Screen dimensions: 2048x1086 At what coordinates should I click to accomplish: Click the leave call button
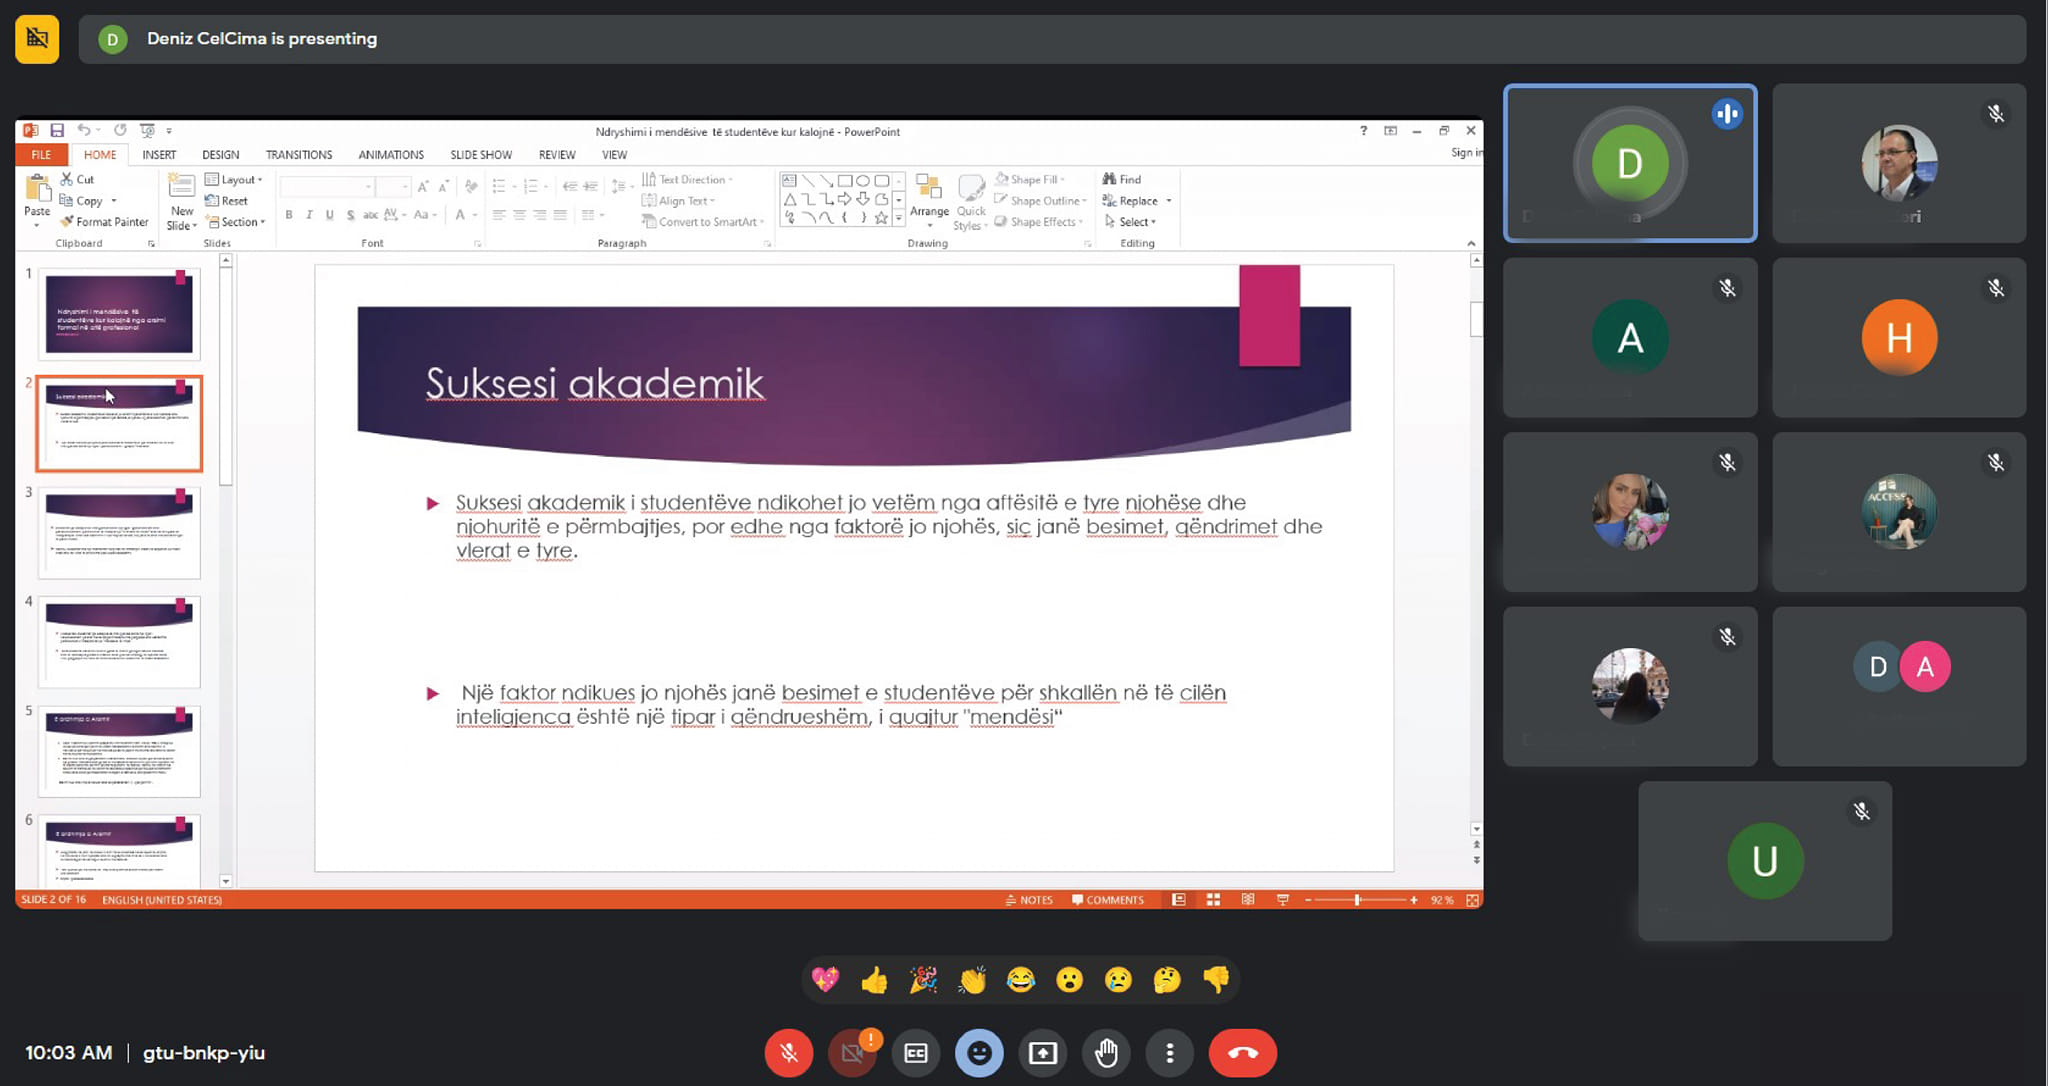(x=1242, y=1053)
